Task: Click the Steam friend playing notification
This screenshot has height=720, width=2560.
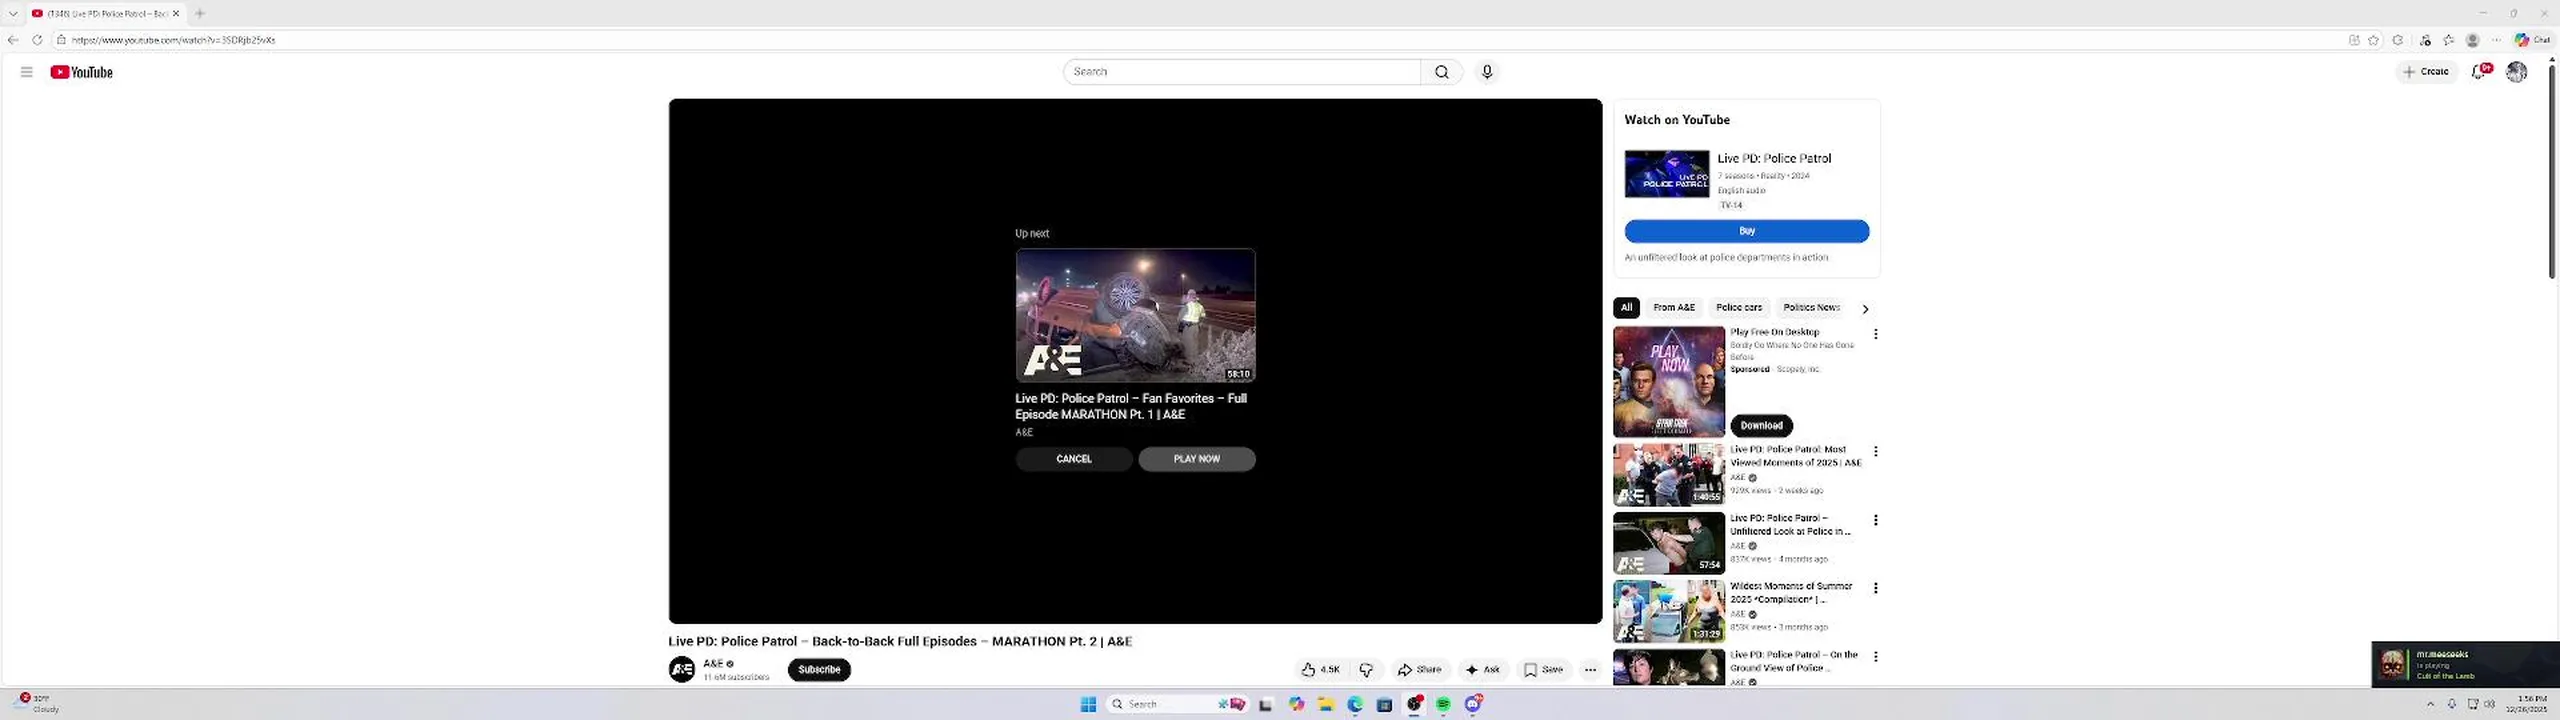Action: [2465, 664]
